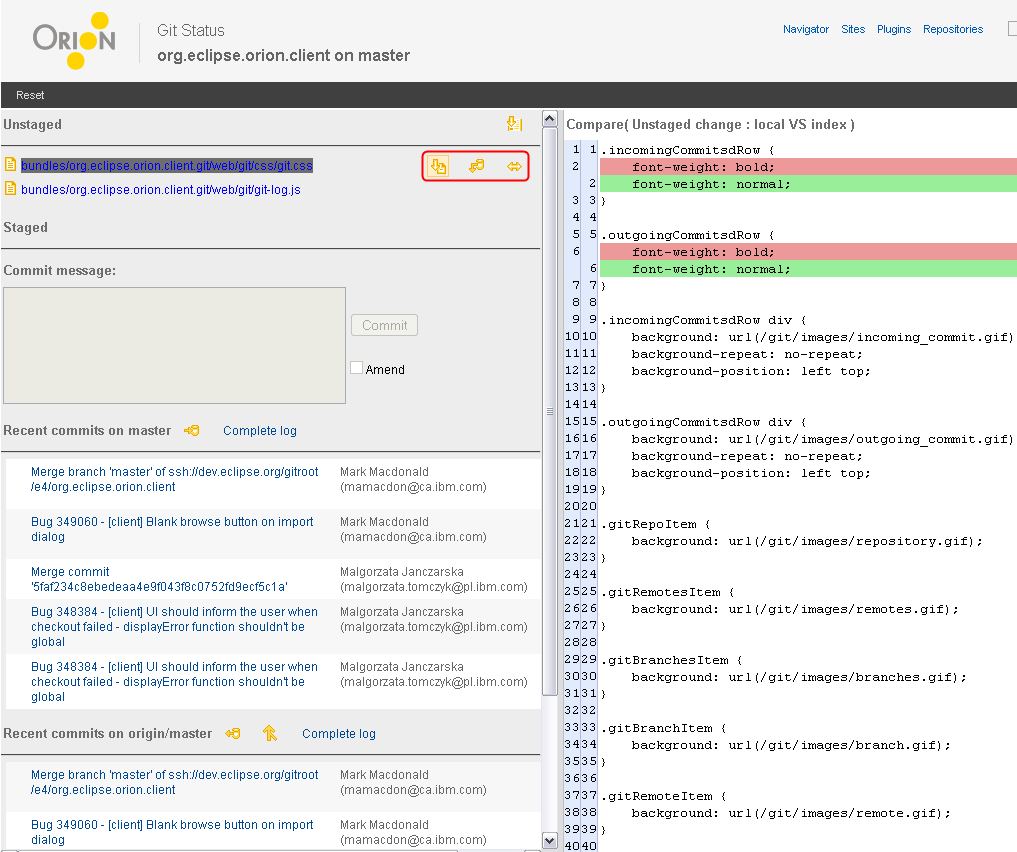The image size is (1017, 852).
Task: Click the 'Git Status' page title
Action: pos(191,30)
